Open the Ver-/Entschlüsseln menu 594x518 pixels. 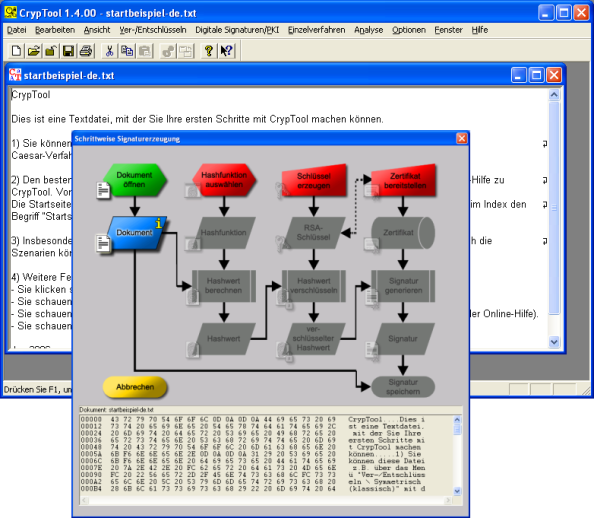[x=153, y=30]
